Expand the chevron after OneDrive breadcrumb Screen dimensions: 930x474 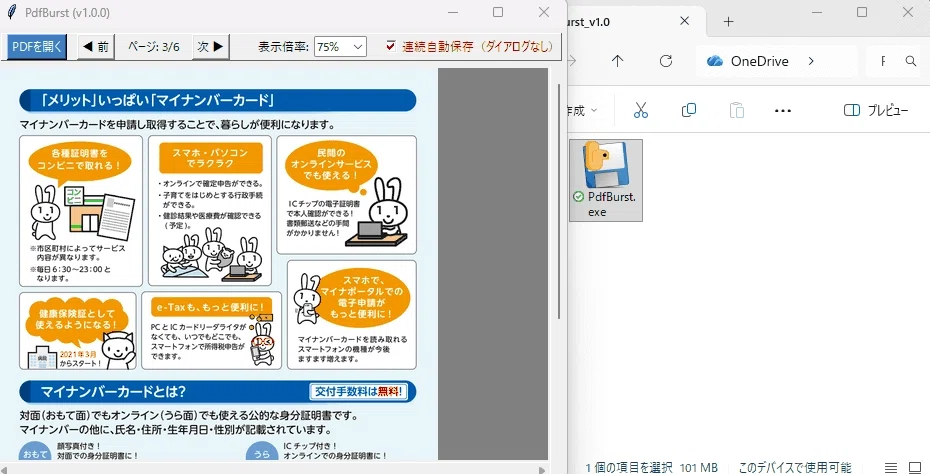(x=811, y=61)
